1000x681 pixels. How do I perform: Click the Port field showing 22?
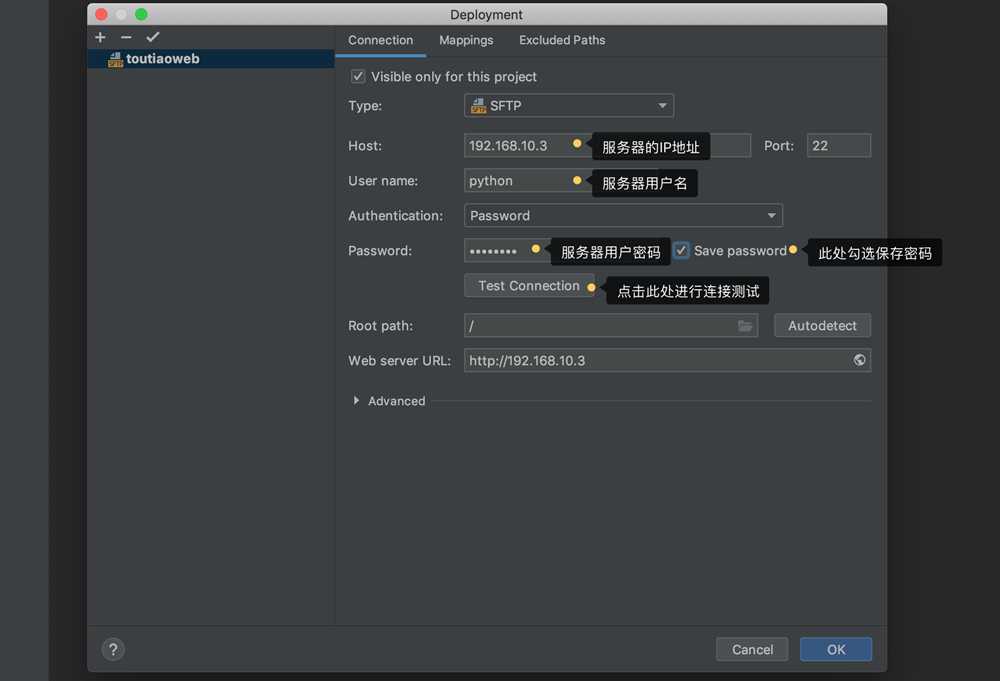point(839,145)
